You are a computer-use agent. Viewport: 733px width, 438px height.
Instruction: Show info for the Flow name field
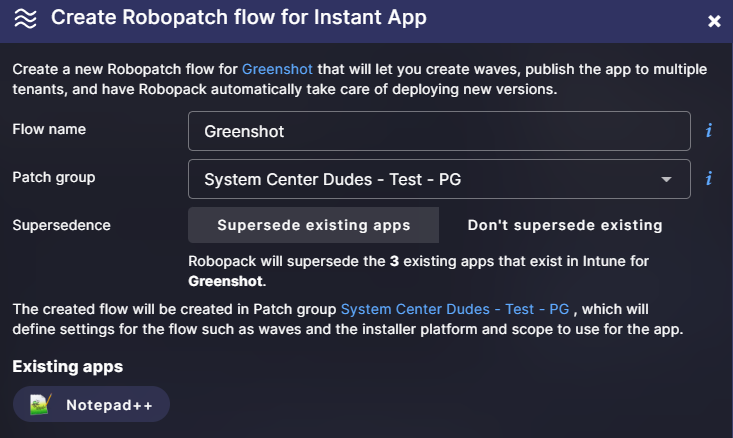coord(709,130)
